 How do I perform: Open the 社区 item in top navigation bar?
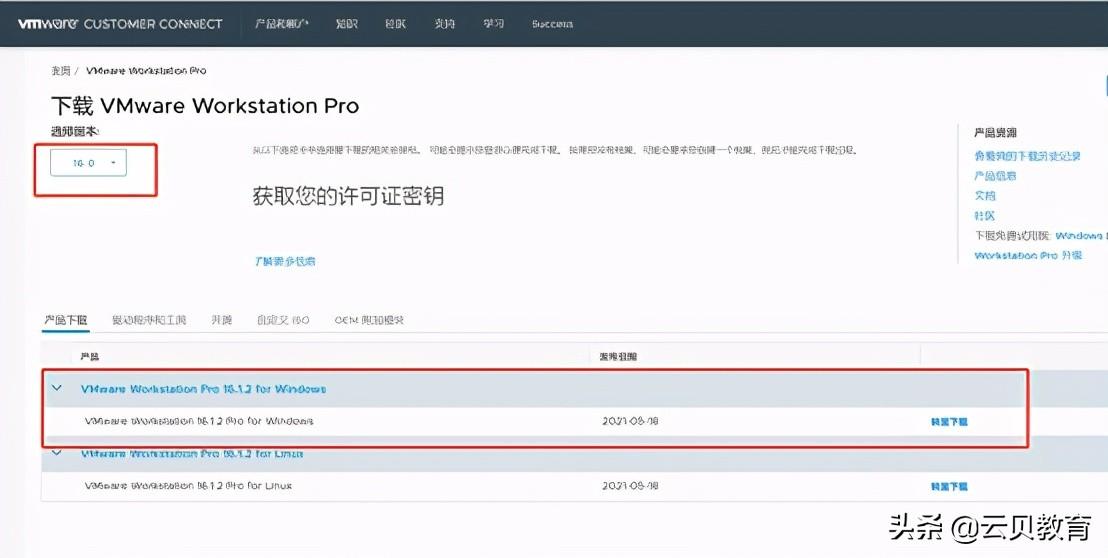395,23
